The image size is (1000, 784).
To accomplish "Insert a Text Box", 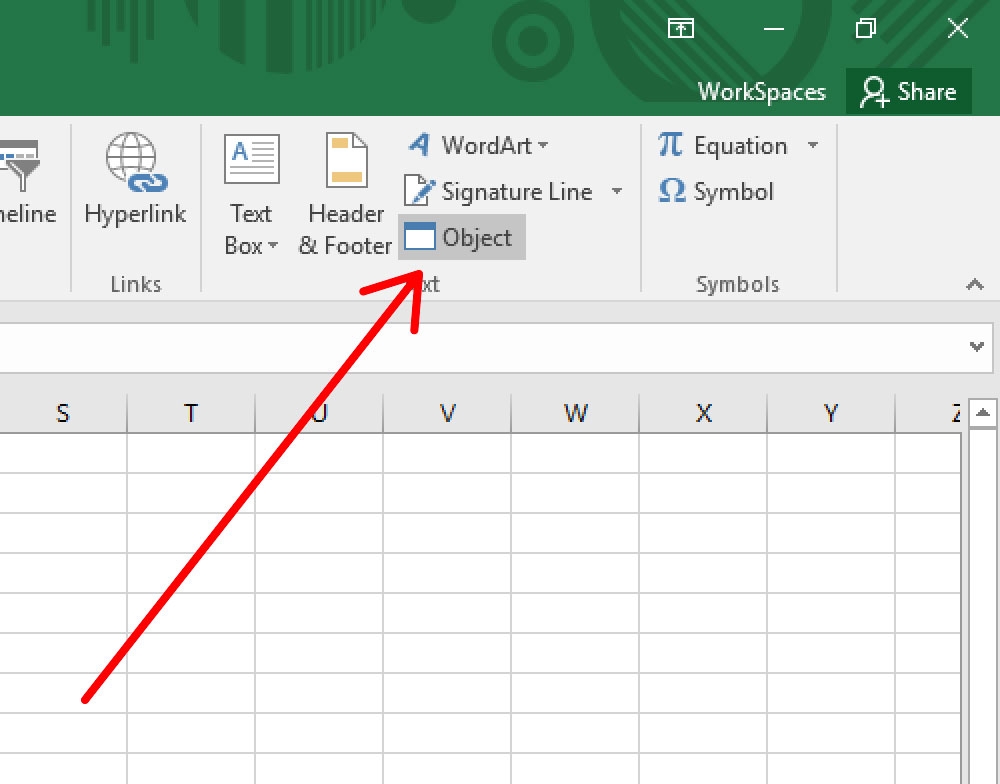I will 251,195.
